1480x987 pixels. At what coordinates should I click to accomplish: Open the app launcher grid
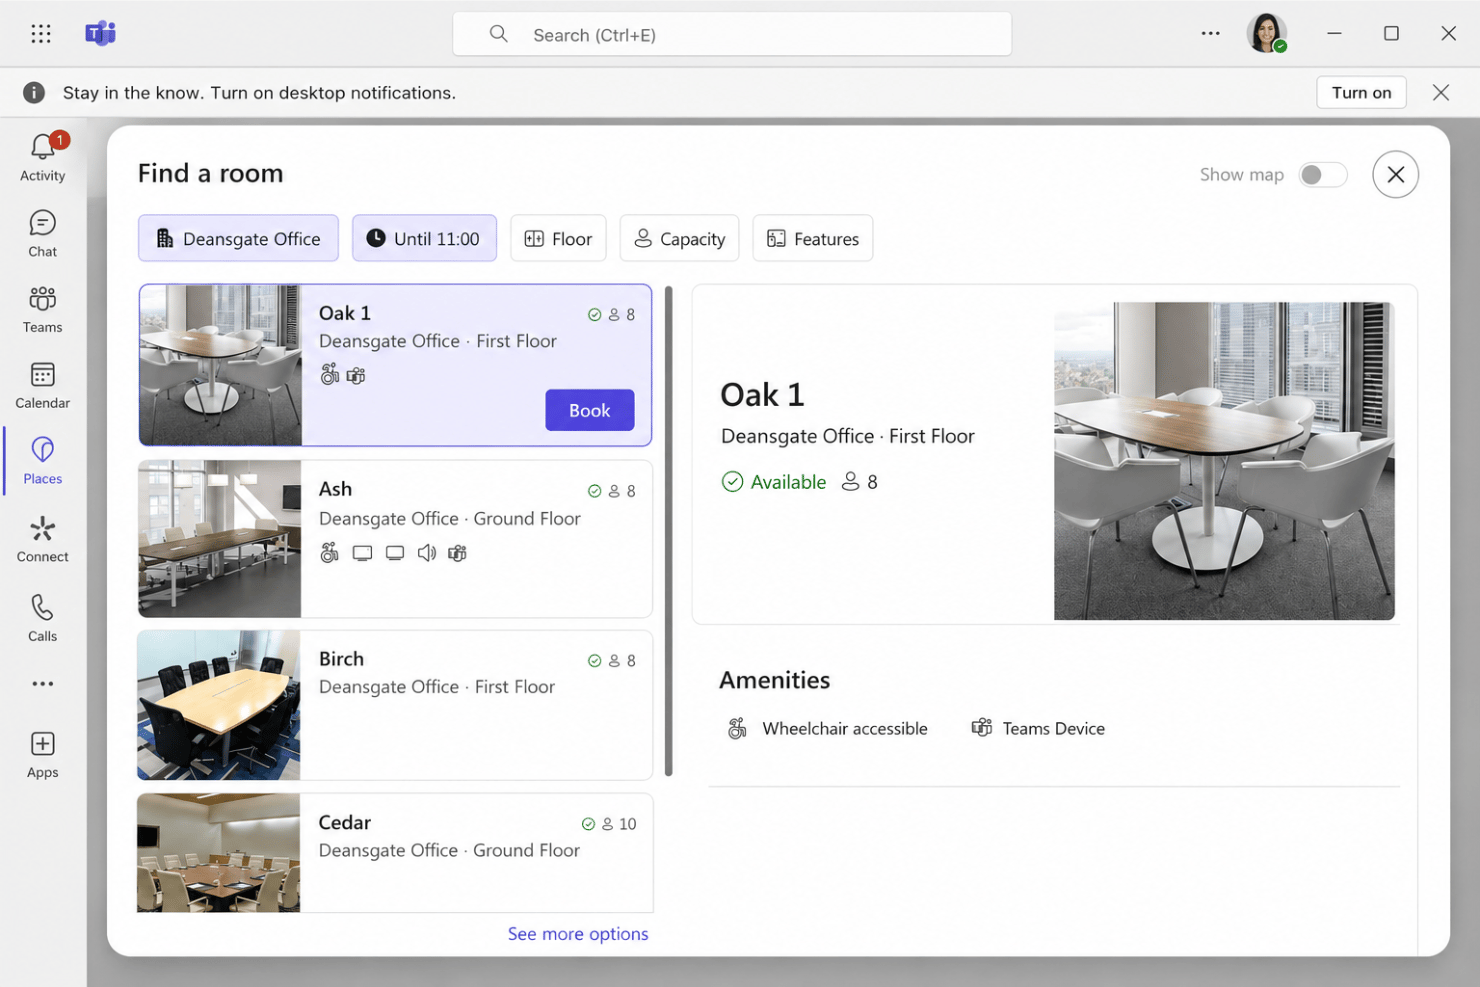click(x=41, y=34)
